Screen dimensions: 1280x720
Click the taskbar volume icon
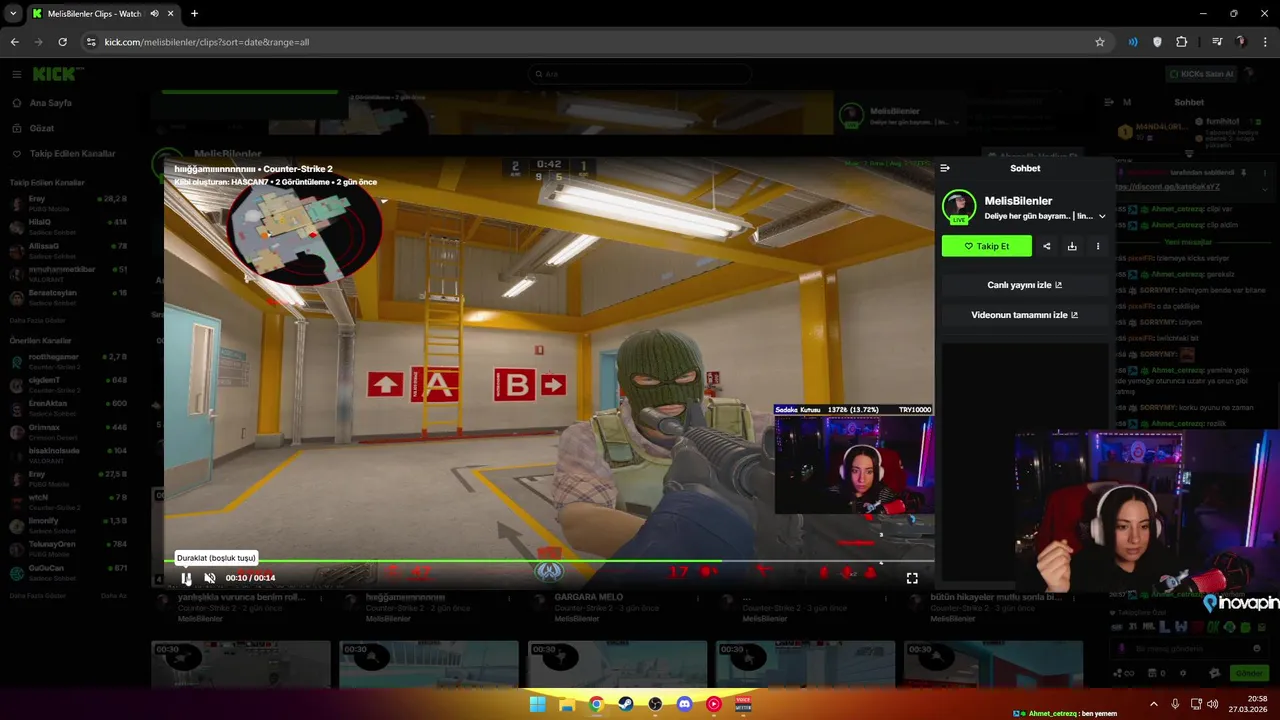(x=1211, y=704)
